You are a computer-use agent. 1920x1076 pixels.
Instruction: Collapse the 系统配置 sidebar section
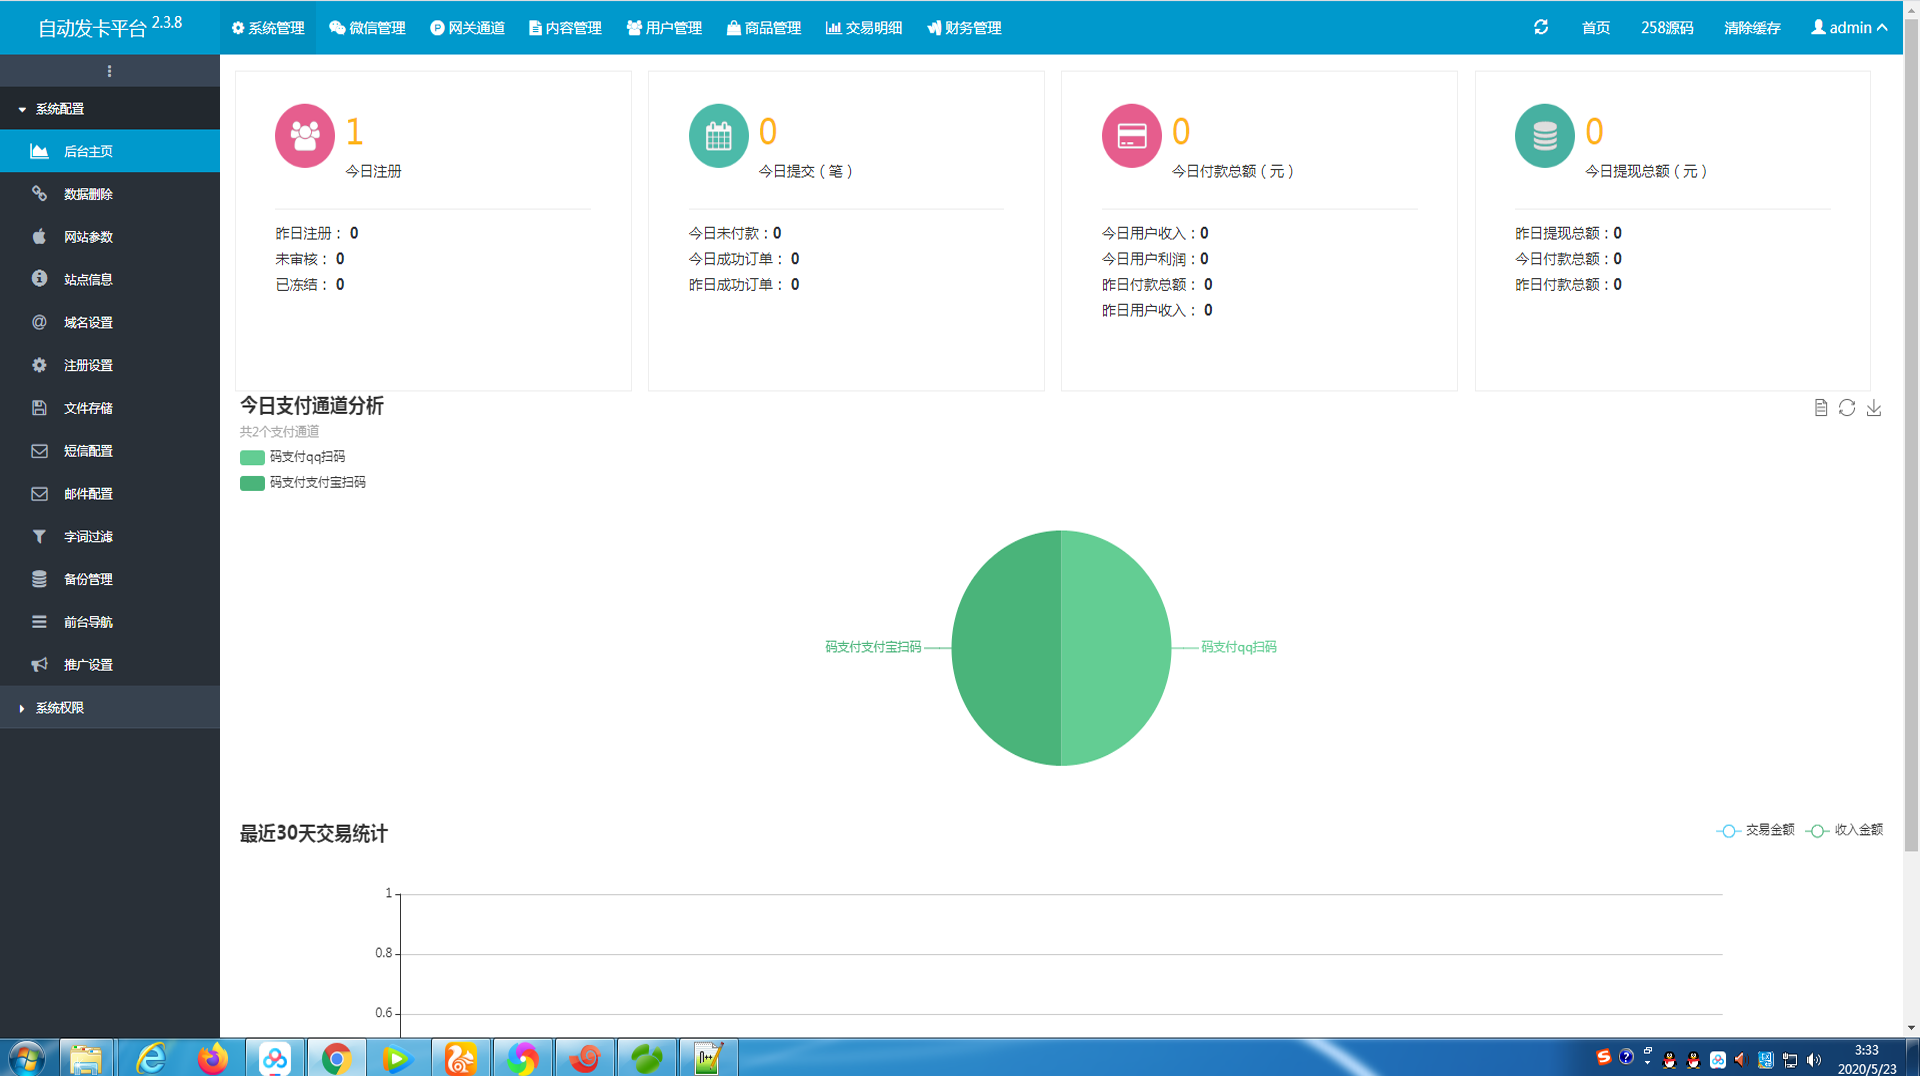click(x=110, y=109)
